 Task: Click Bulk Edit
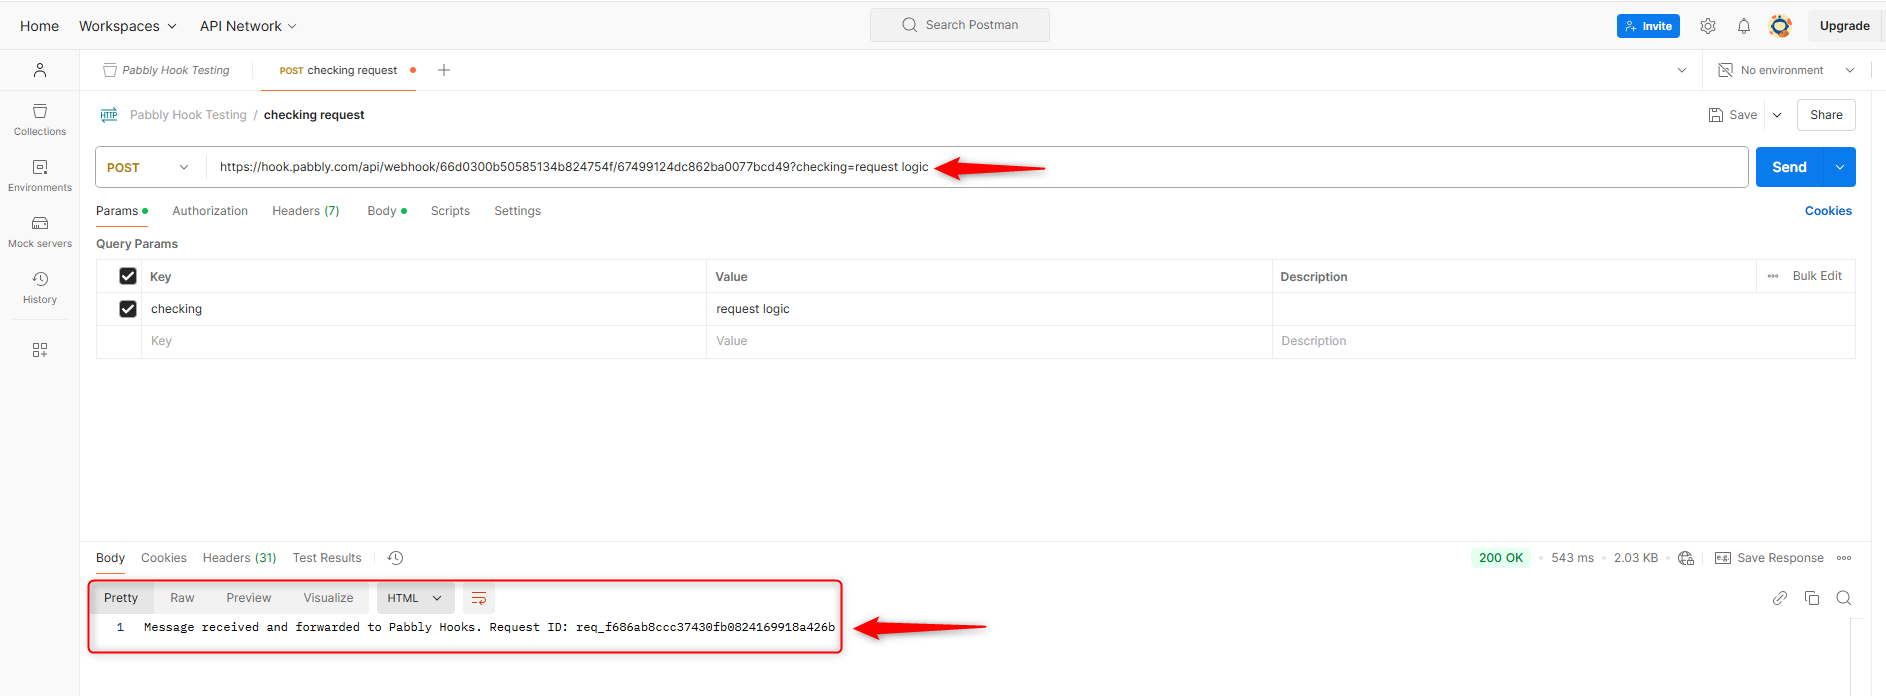click(x=1817, y=276)
